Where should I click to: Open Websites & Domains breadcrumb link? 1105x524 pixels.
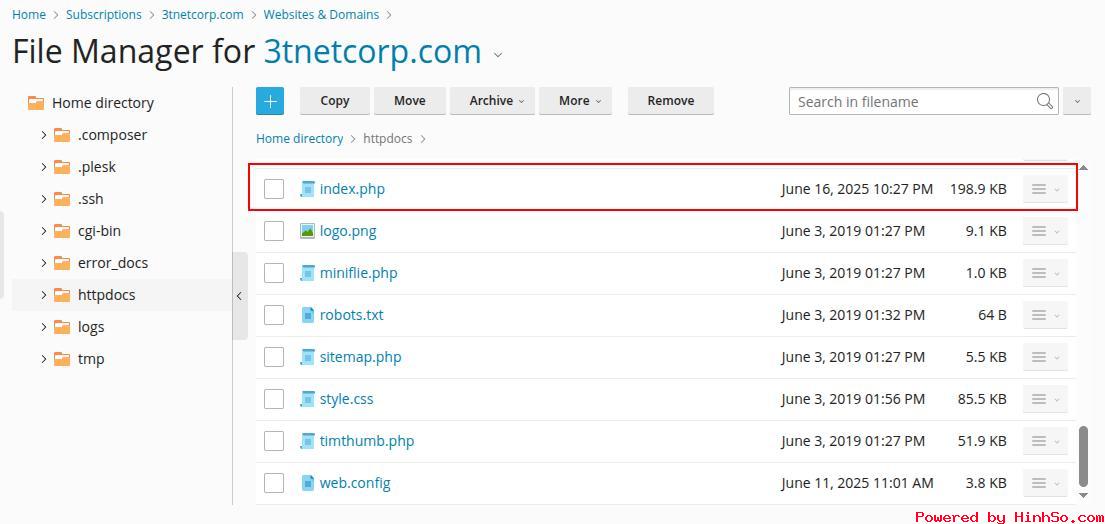click(321, 14)
